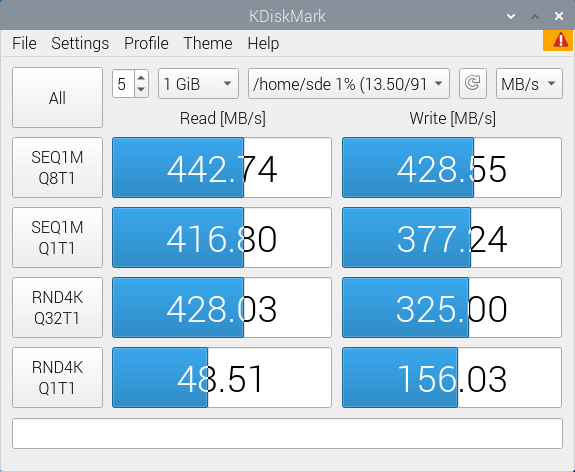The image size is (575, 472).
Task: Start the SEQ1M Q1T1 benchmark
Action: coord(58,238)
